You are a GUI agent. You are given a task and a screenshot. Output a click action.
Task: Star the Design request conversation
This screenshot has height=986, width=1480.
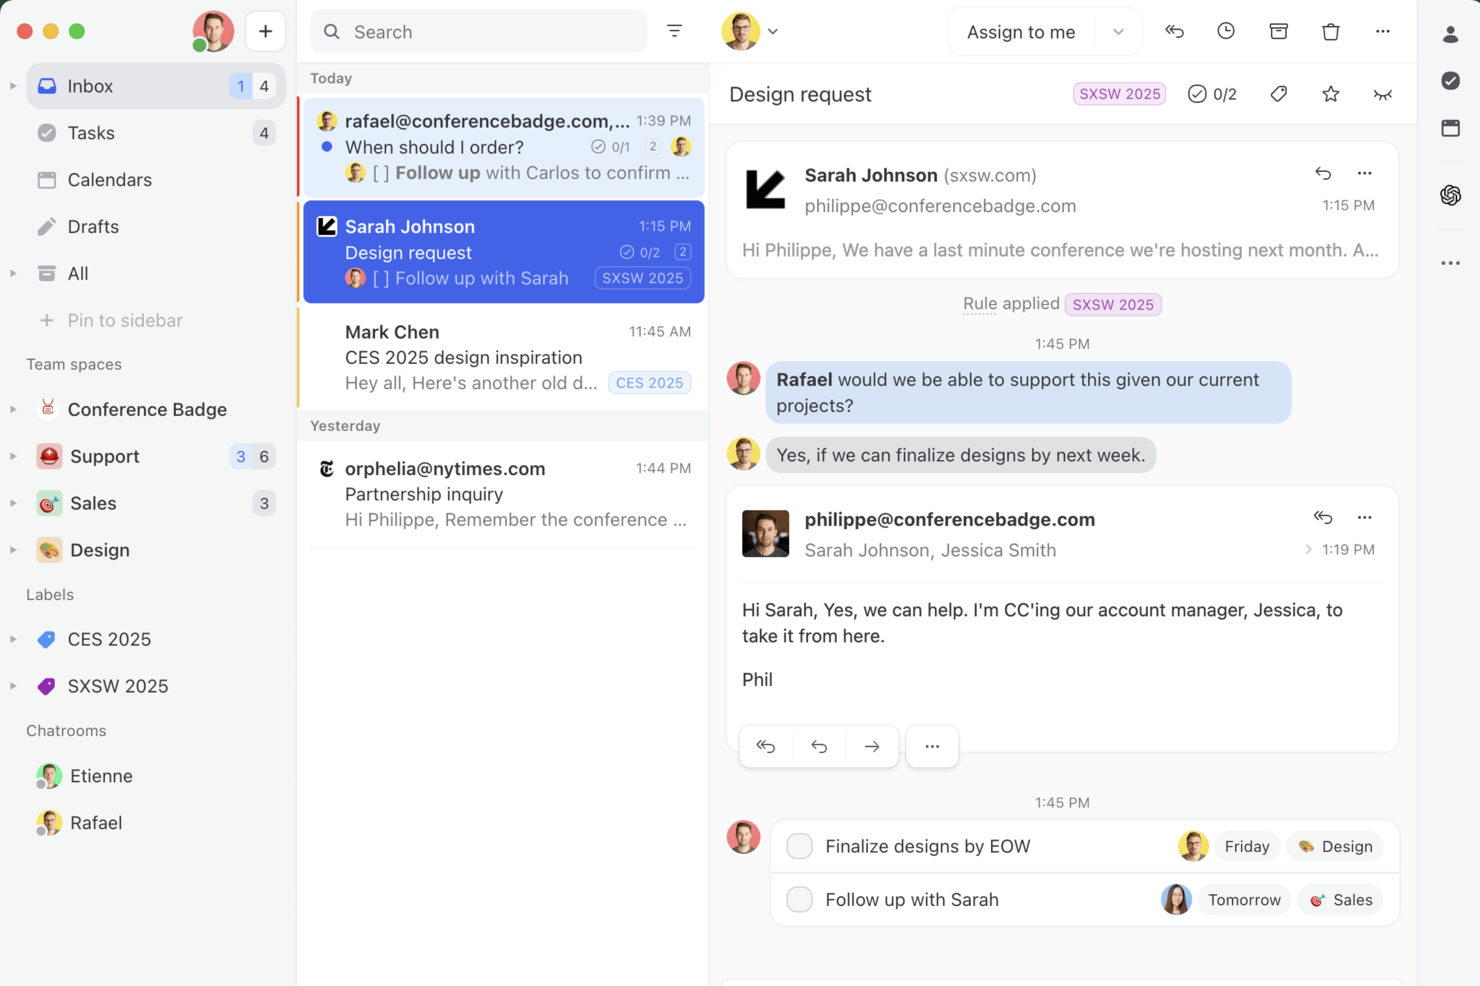1330,93
